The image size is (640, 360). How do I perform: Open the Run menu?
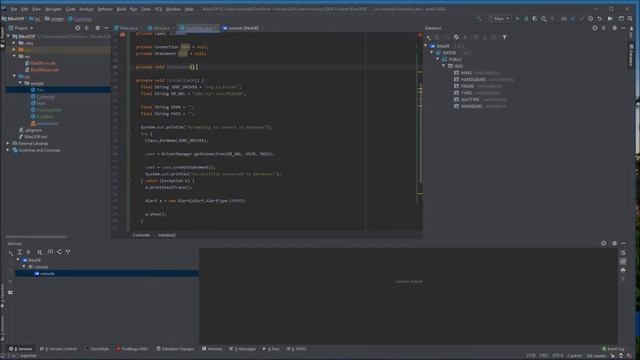pos(133,9)
